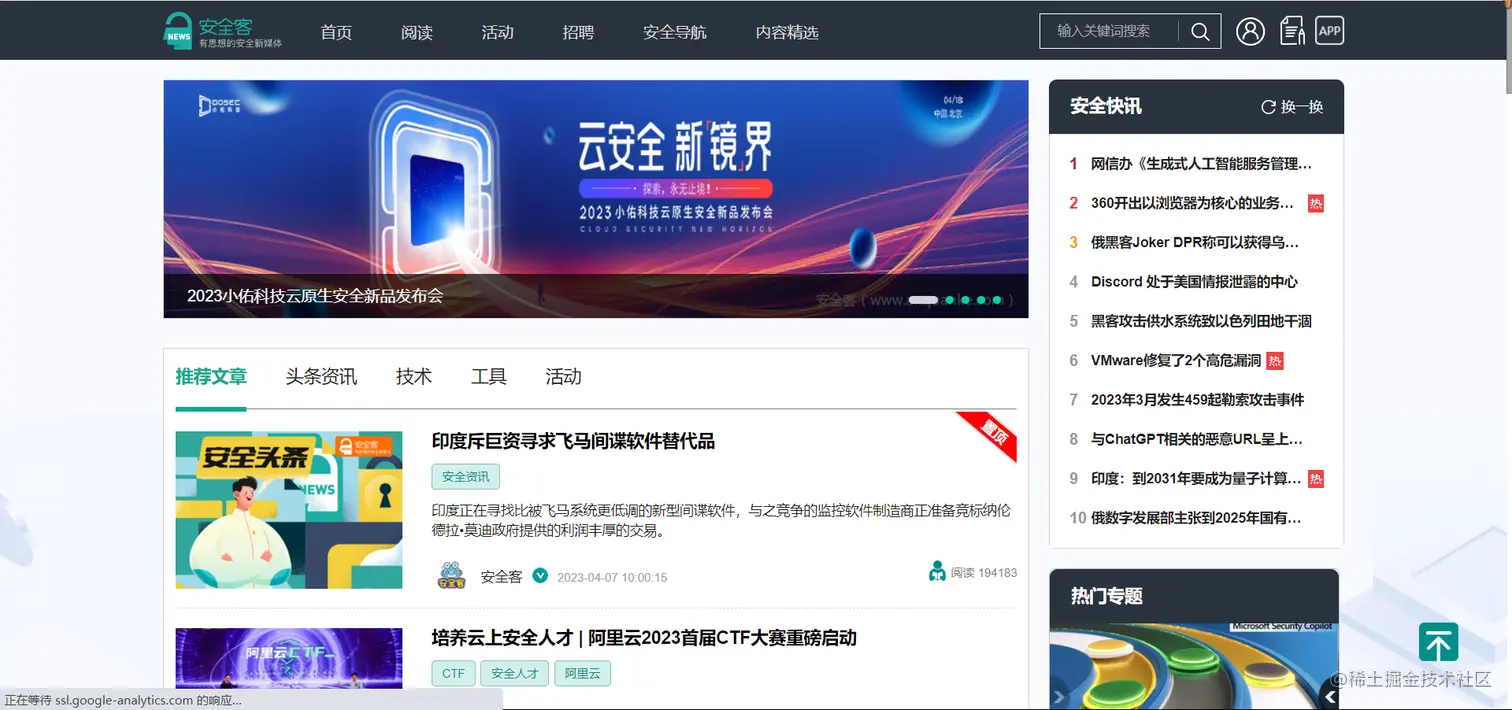Open the user profile avatar icon
The width and height of the screenshot is (1512, 710).
point(1250,31)
